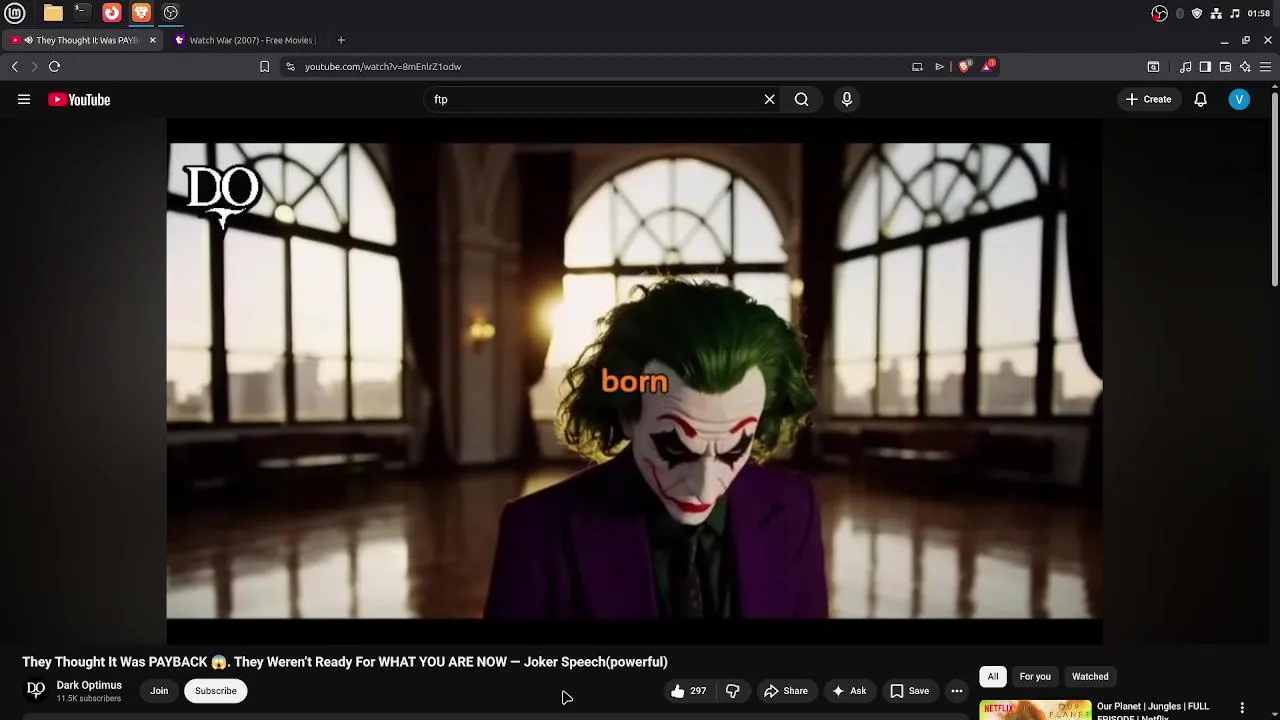The image size is (1280, 720).
Task: Click the install/cast screen icon in the address bar
Action: [917, 67]
